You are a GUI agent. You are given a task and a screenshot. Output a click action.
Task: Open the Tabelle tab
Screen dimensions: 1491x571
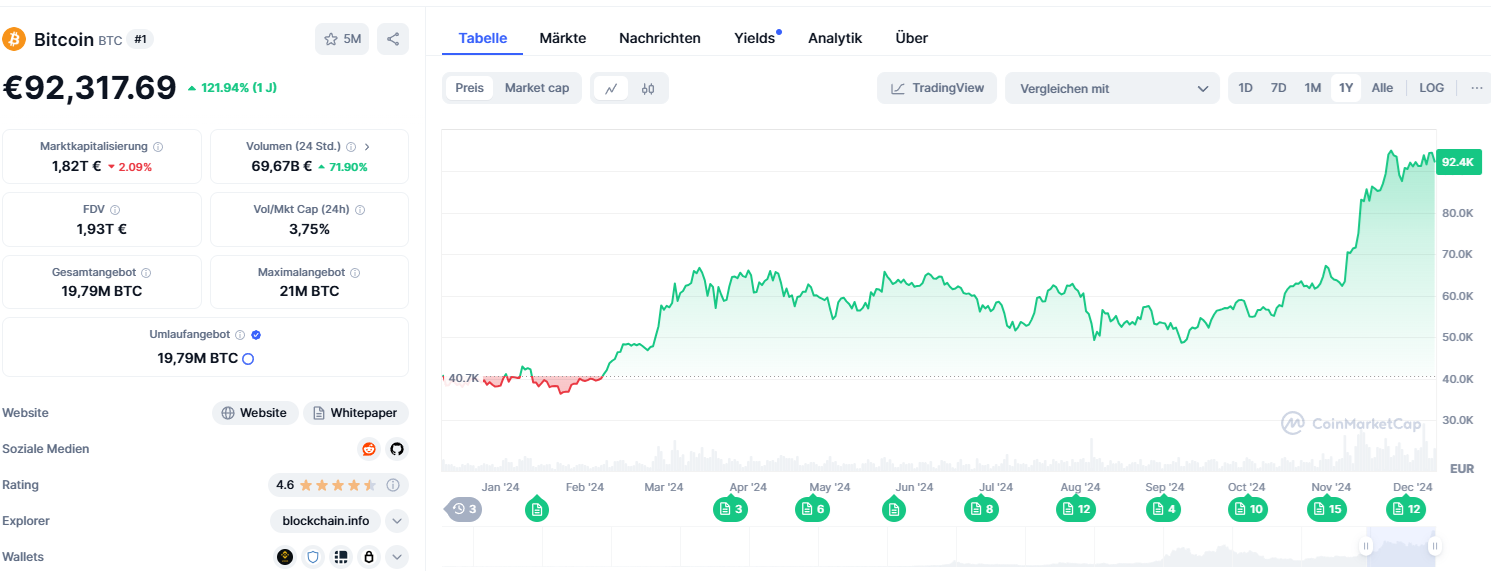(x=482, y=38)
